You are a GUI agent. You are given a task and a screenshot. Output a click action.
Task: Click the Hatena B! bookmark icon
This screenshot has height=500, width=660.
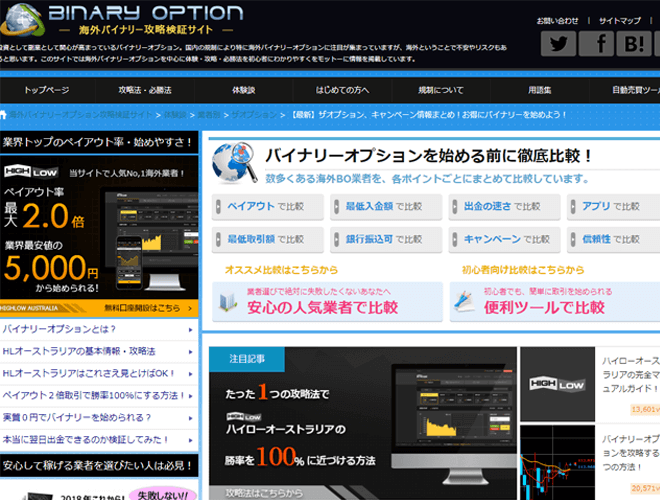click(634, 43)
